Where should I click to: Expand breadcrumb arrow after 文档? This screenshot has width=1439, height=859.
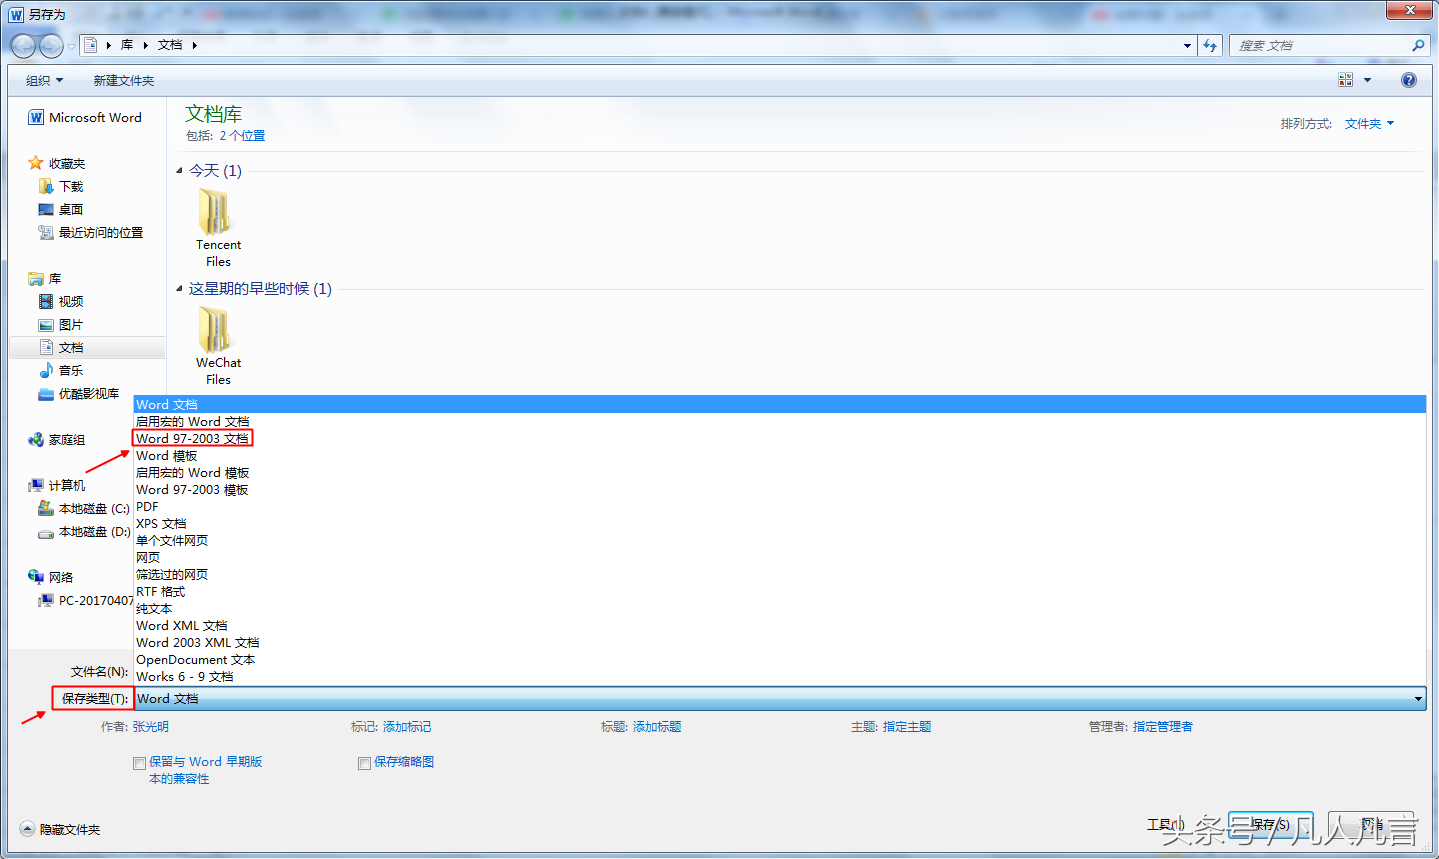click(194, 45)
